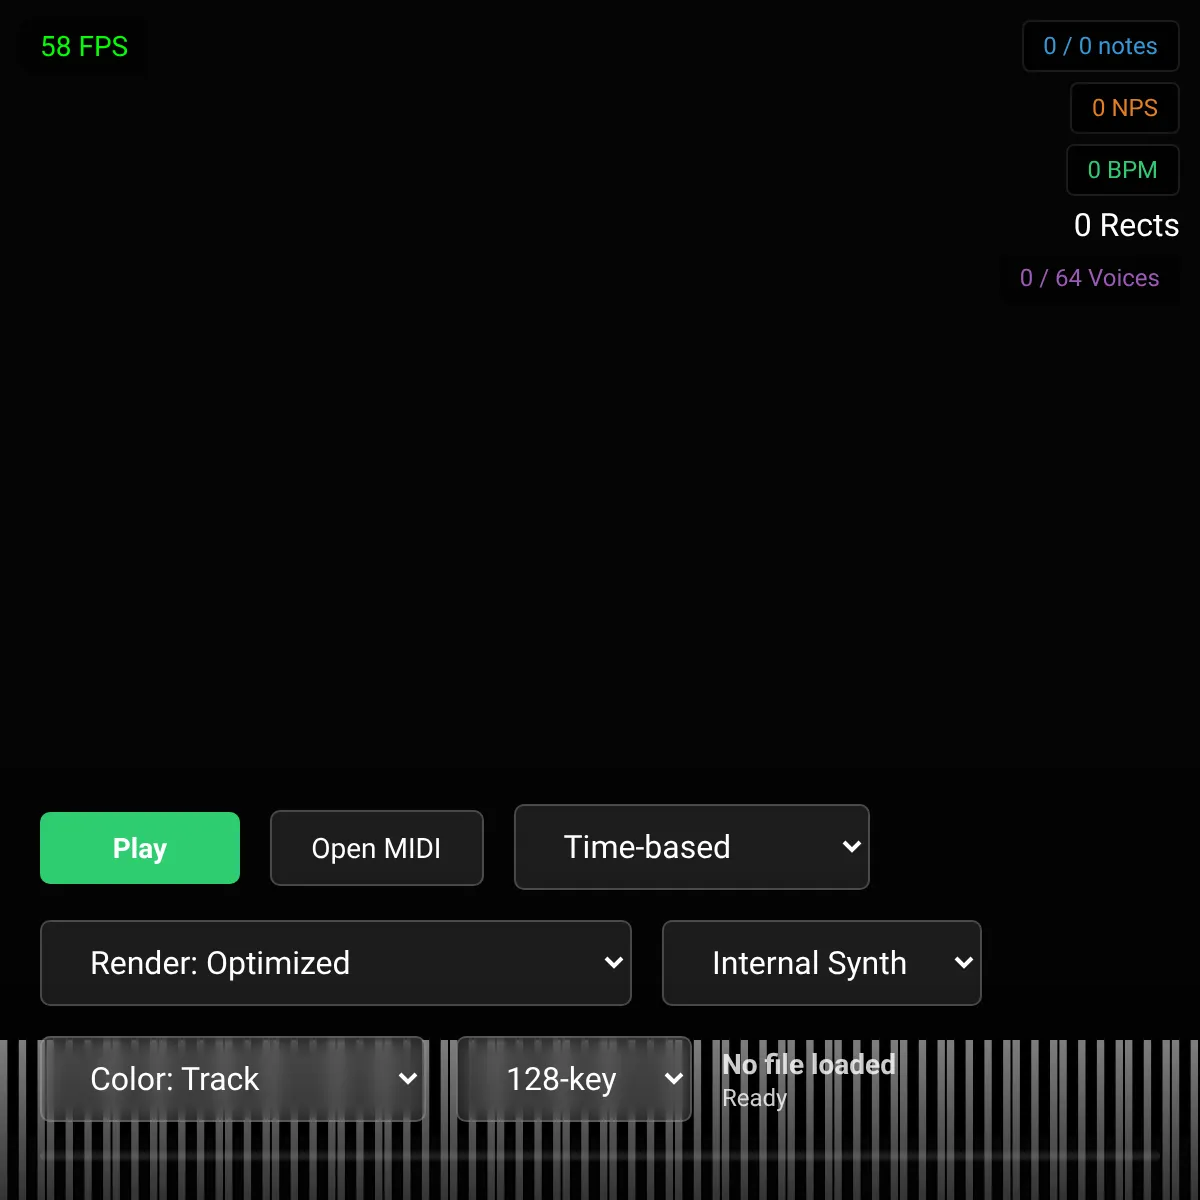
Task: Click the 0 / 0 notes counter
Action: tap(1100, 46)
